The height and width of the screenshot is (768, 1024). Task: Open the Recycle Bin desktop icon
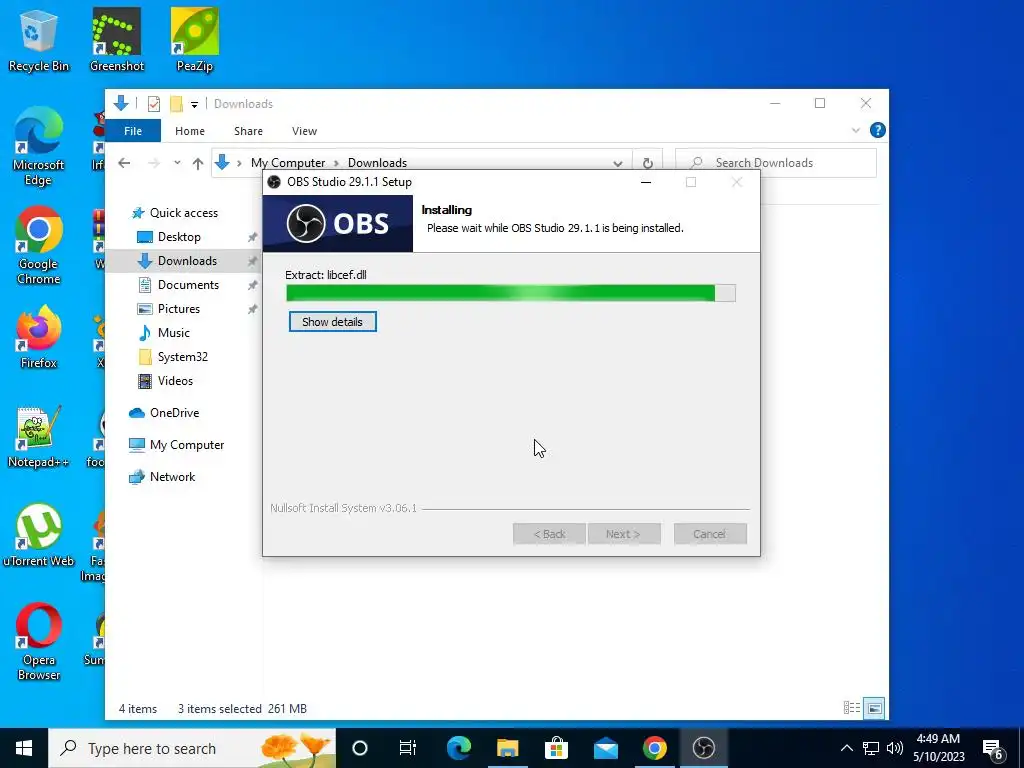39,40
